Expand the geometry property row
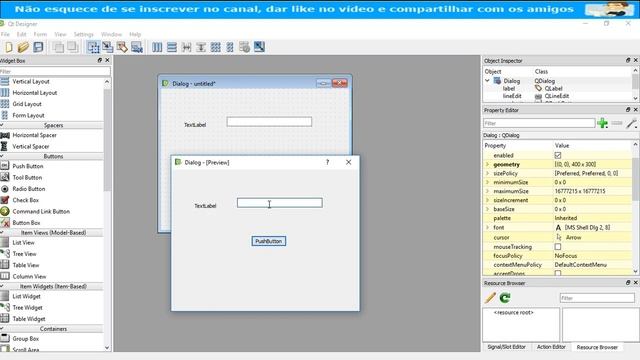 coord(487,164)
